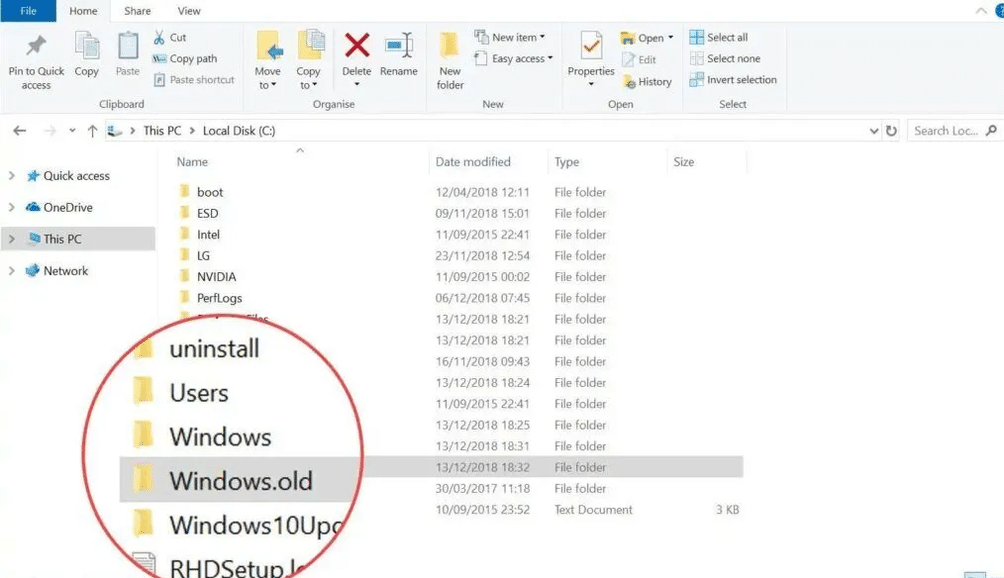
Task: Click the Paste icon in the ribbon
Action: (128, 47)
